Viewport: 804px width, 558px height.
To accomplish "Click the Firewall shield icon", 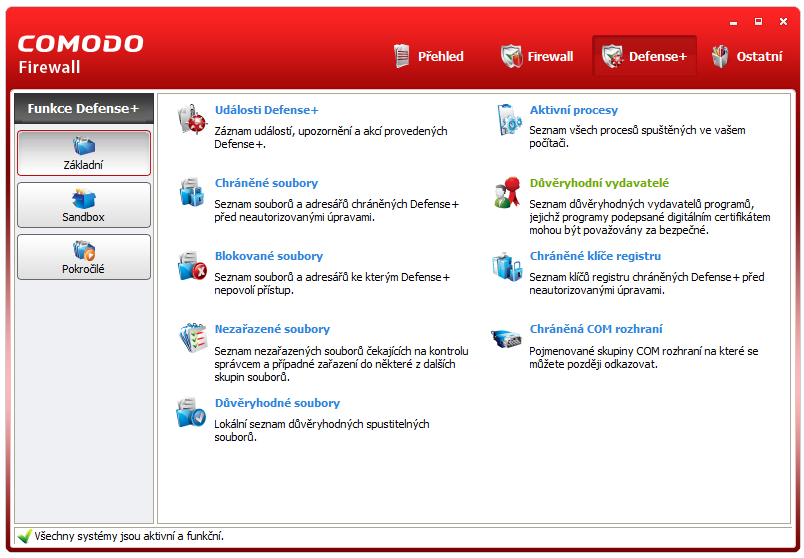I will click(x=511, y=56).
